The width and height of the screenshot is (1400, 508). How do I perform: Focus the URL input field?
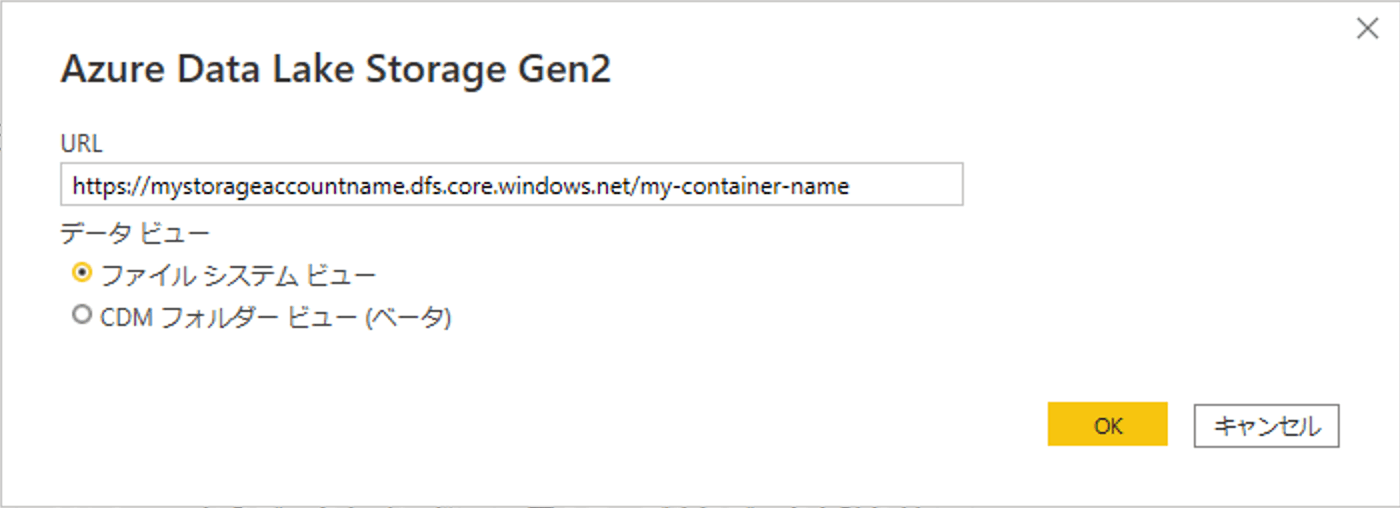(x=511, y=185)
